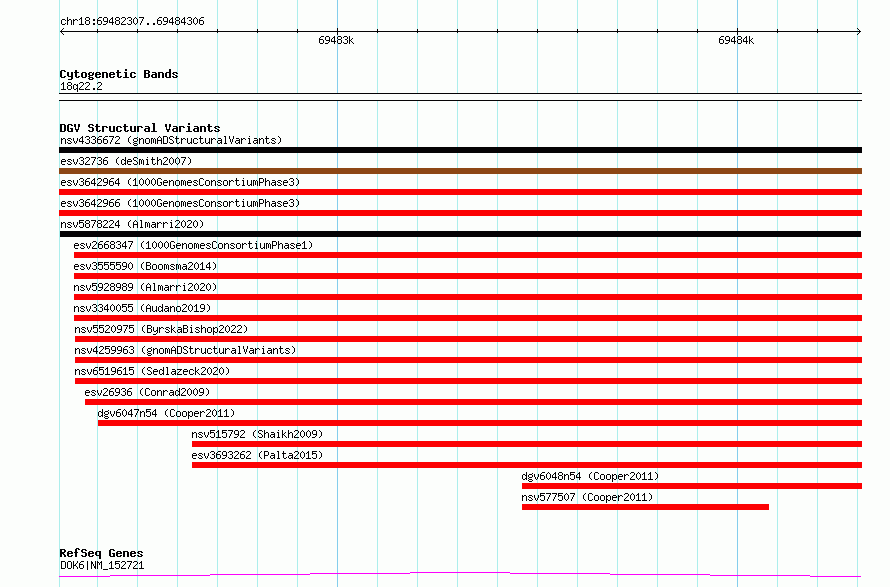This screenshot has width=890, height=587.
Task: Click the red bar under nsv4259963
Action: pos(468,360)
